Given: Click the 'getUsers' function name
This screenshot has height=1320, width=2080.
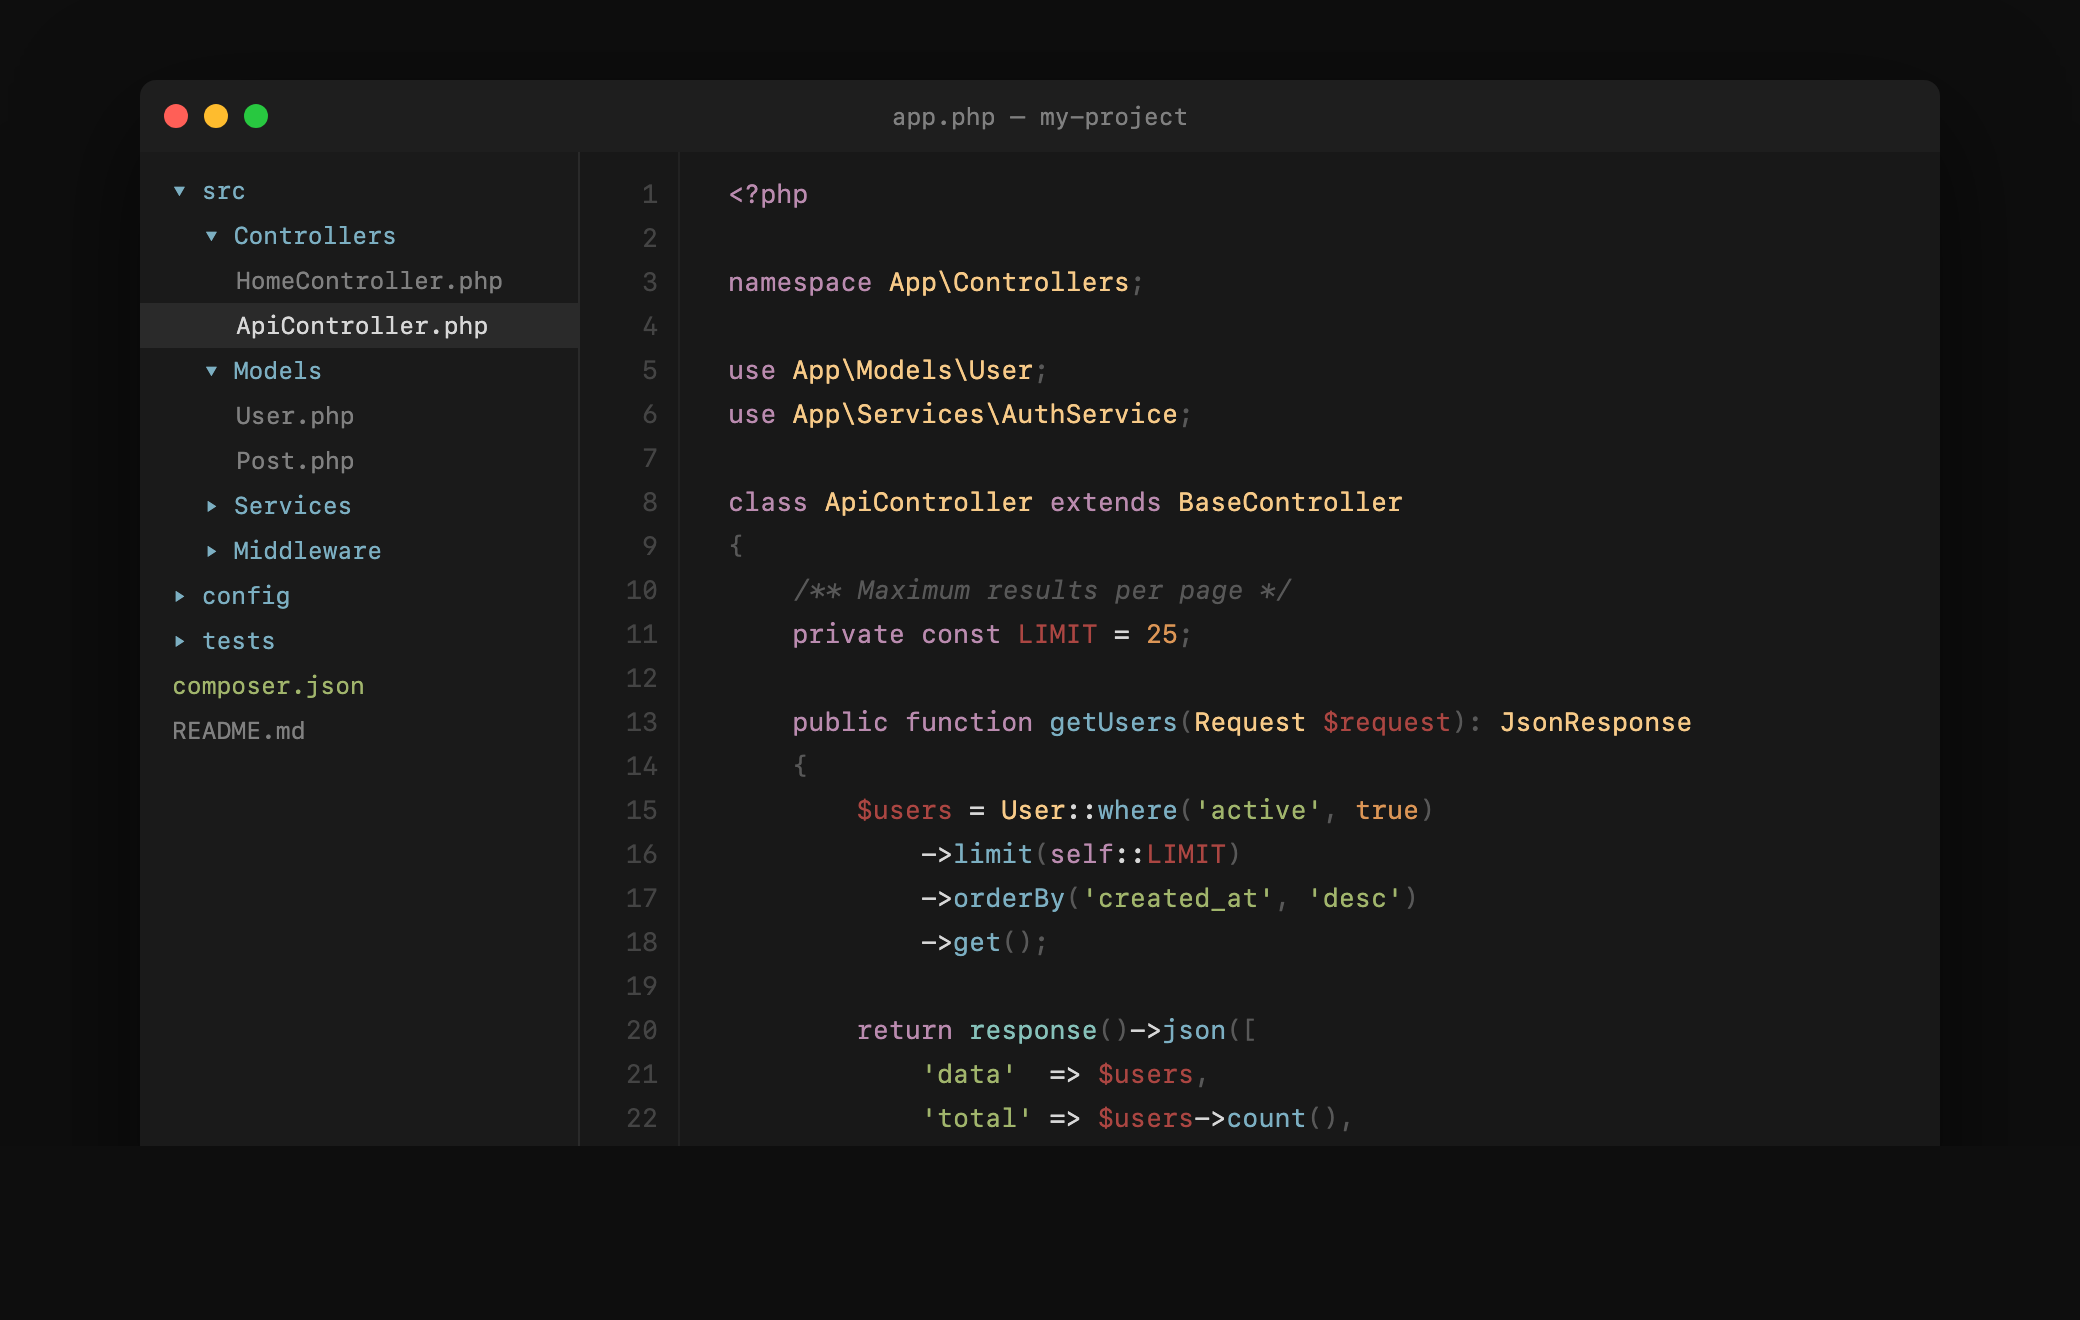Looking at the screenshot, I should (1113, 722).
